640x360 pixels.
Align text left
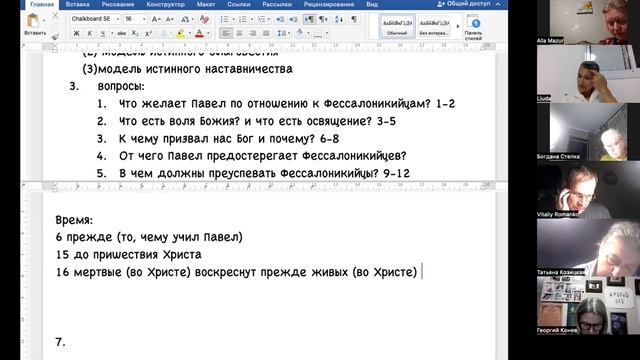pos(226,33)
